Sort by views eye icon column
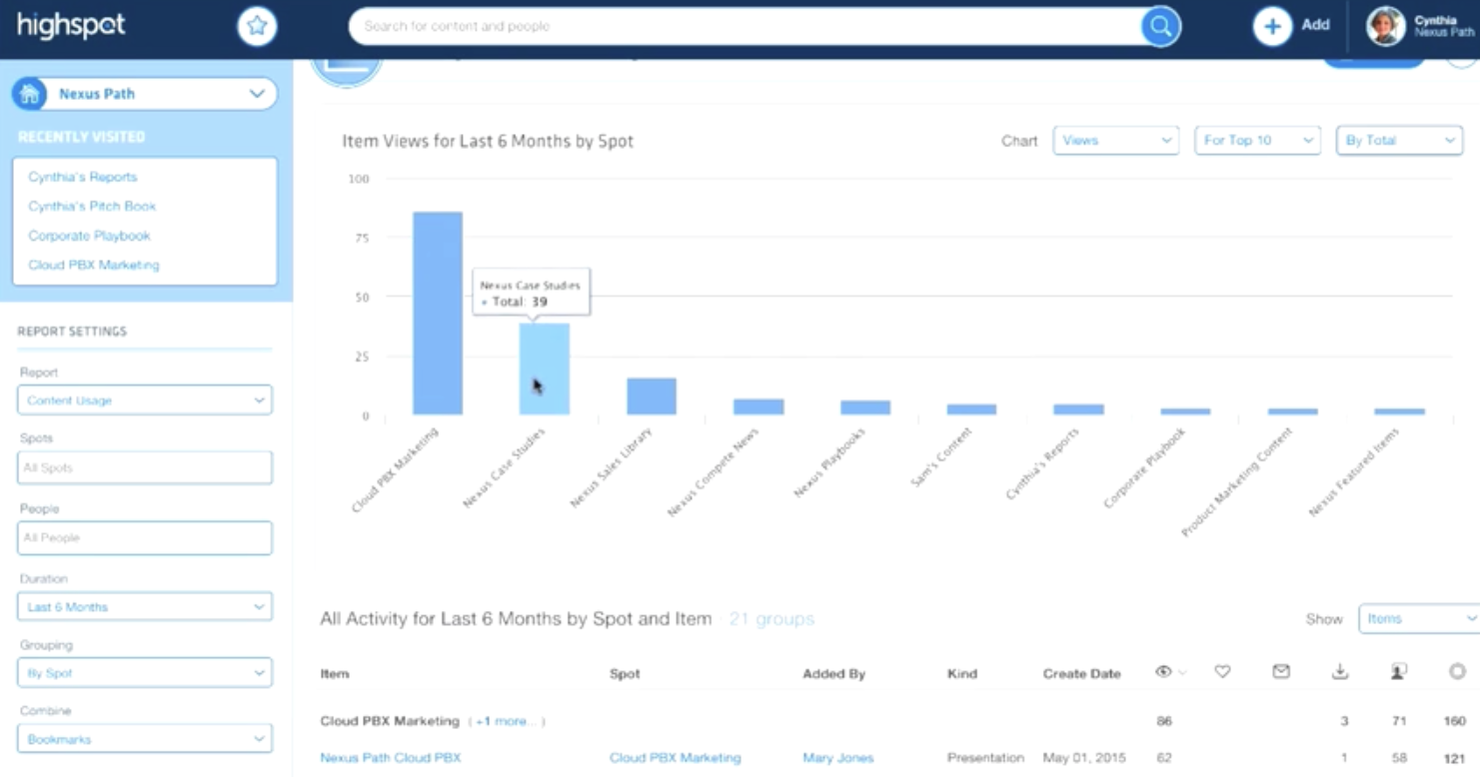The width and height of the screenshot is (1480, 777). 1163,673
